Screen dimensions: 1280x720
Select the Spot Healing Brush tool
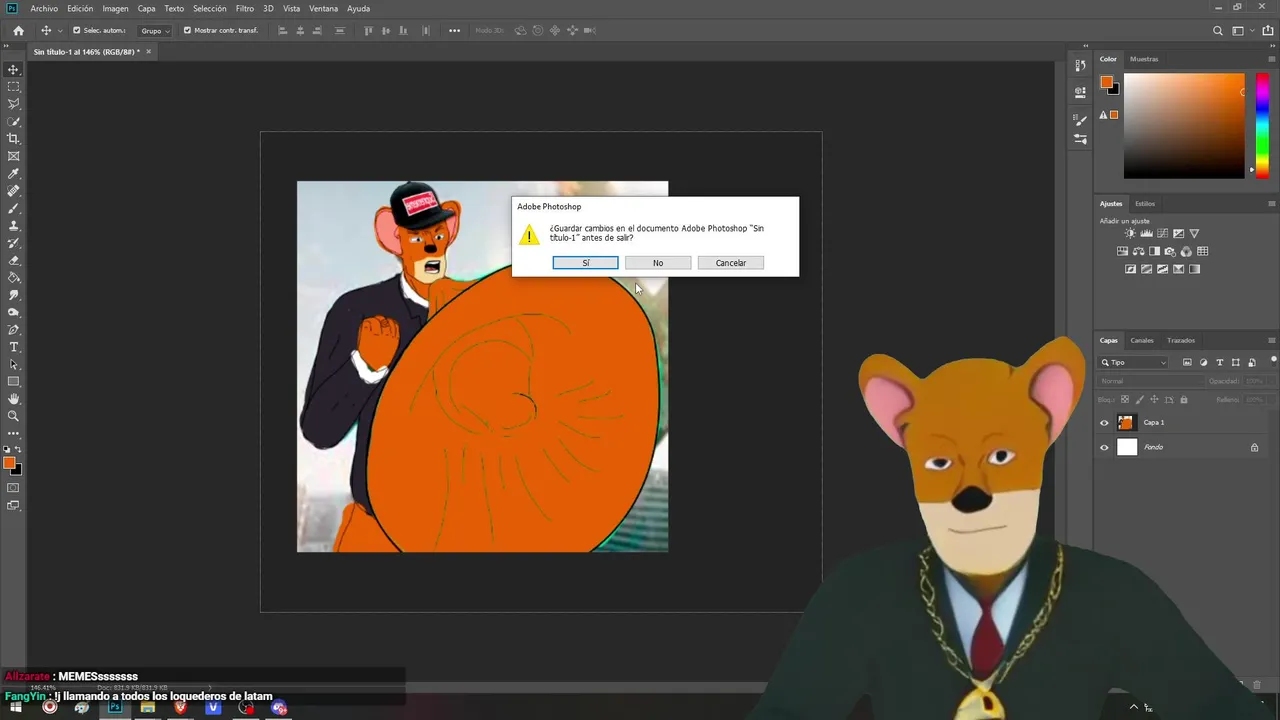(14, 191)
